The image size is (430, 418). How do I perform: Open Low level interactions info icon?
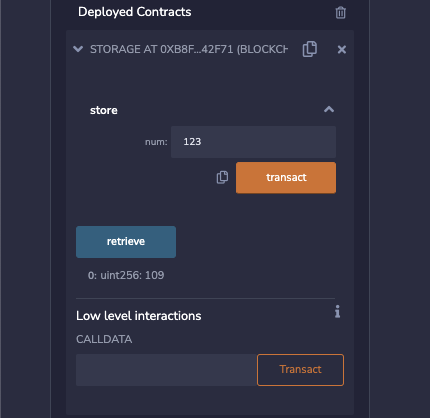pos(338,311)
